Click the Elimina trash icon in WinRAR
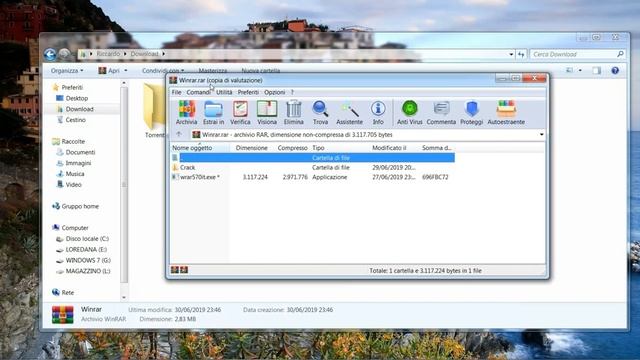Image resolution: width=640 pixels, height=360 pixels. pos(293,113)
